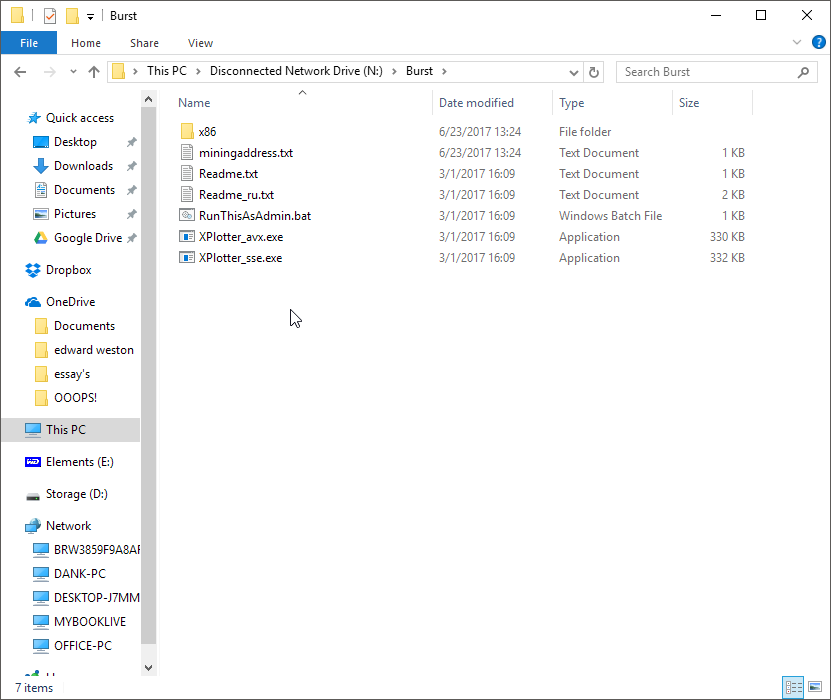
Task: Navigate back using the back arrow
Action: coord(20,71)
